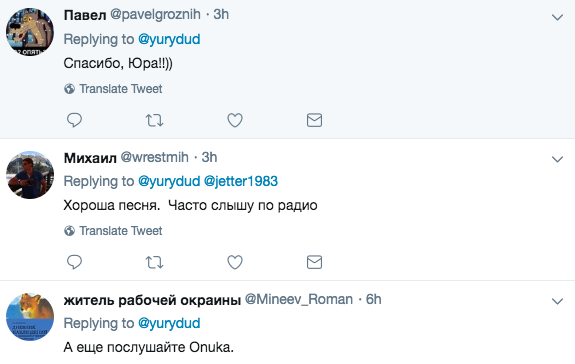Retweet Михаил's "Хороша песня" tweet

pyautogui.click(x=154, y=262)
